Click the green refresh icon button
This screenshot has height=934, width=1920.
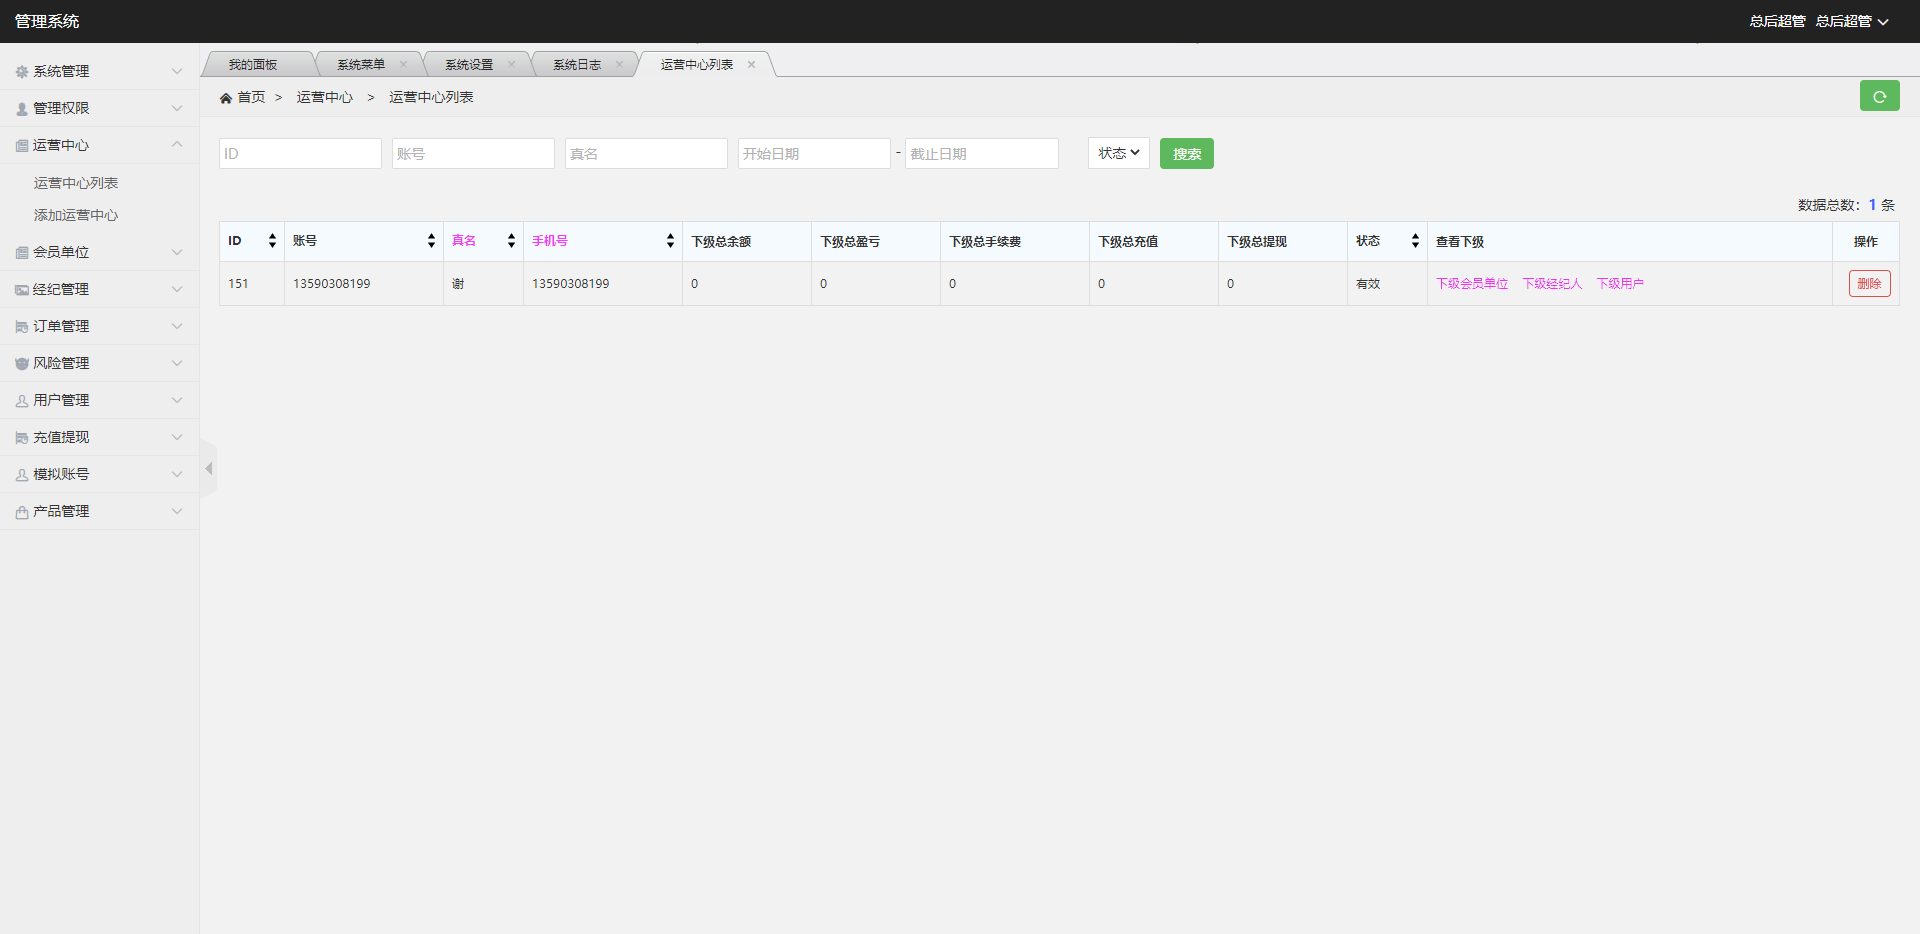(x=1879, y=96)
